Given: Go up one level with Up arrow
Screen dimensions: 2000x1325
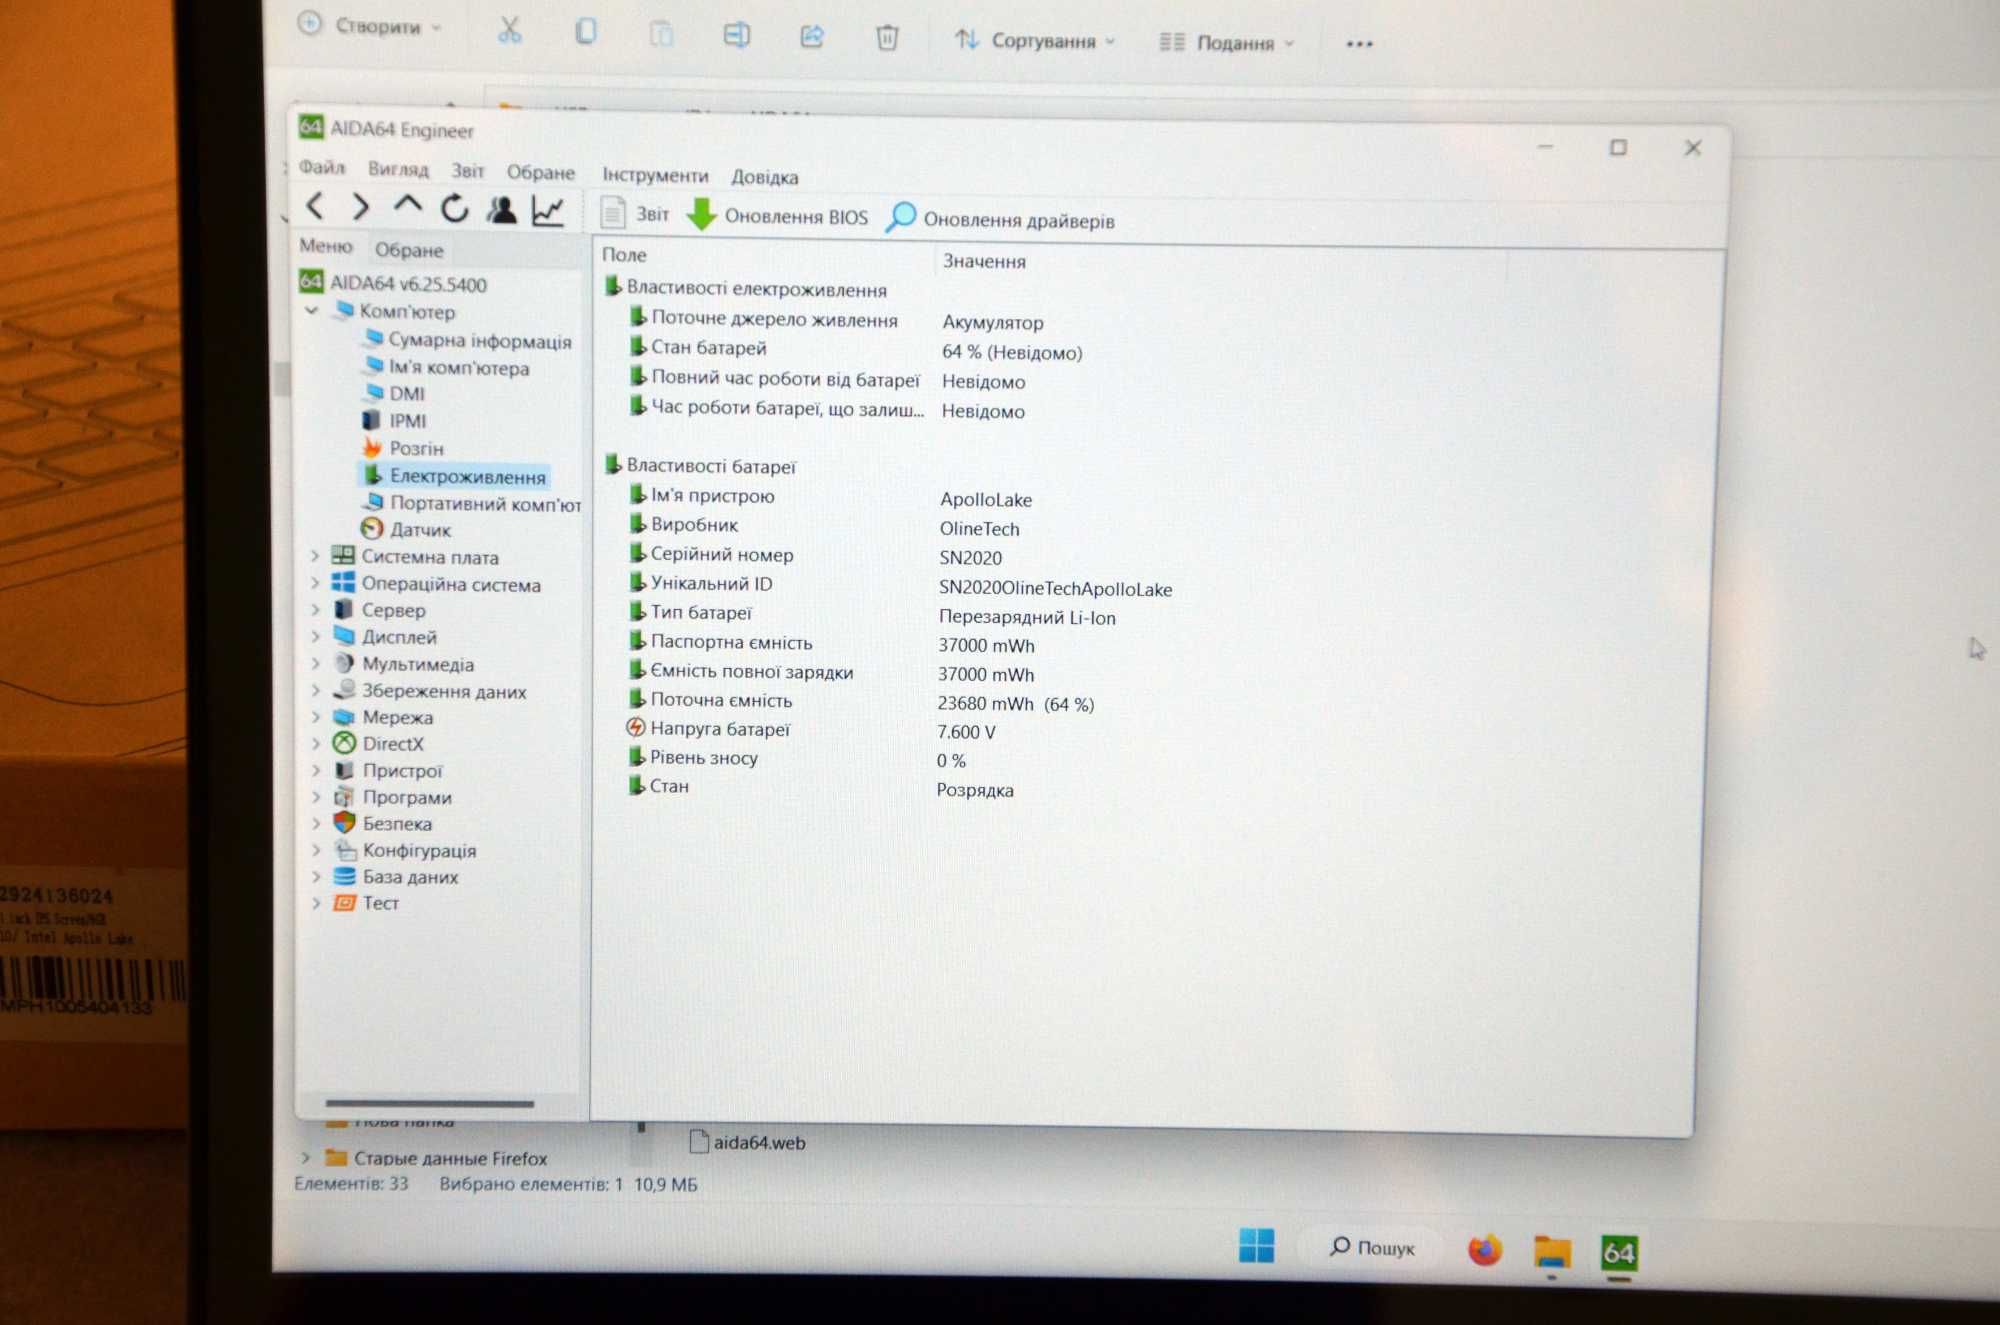Looking at the screenshot, I should [x=407, y=206].
